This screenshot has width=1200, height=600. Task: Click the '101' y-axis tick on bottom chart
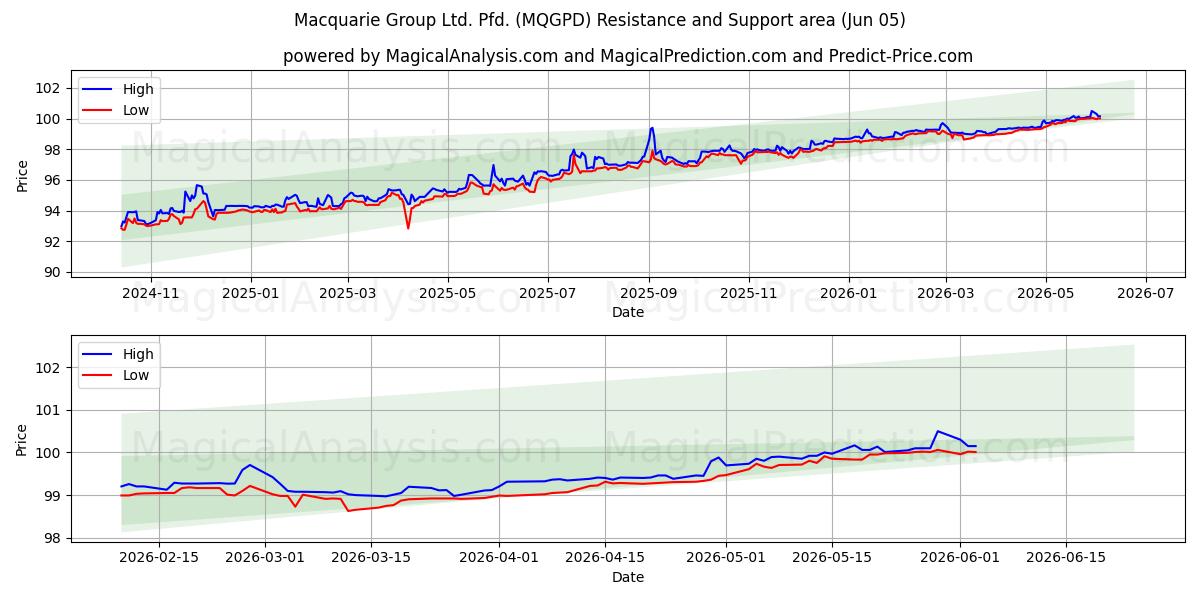(x=50, y=410)
